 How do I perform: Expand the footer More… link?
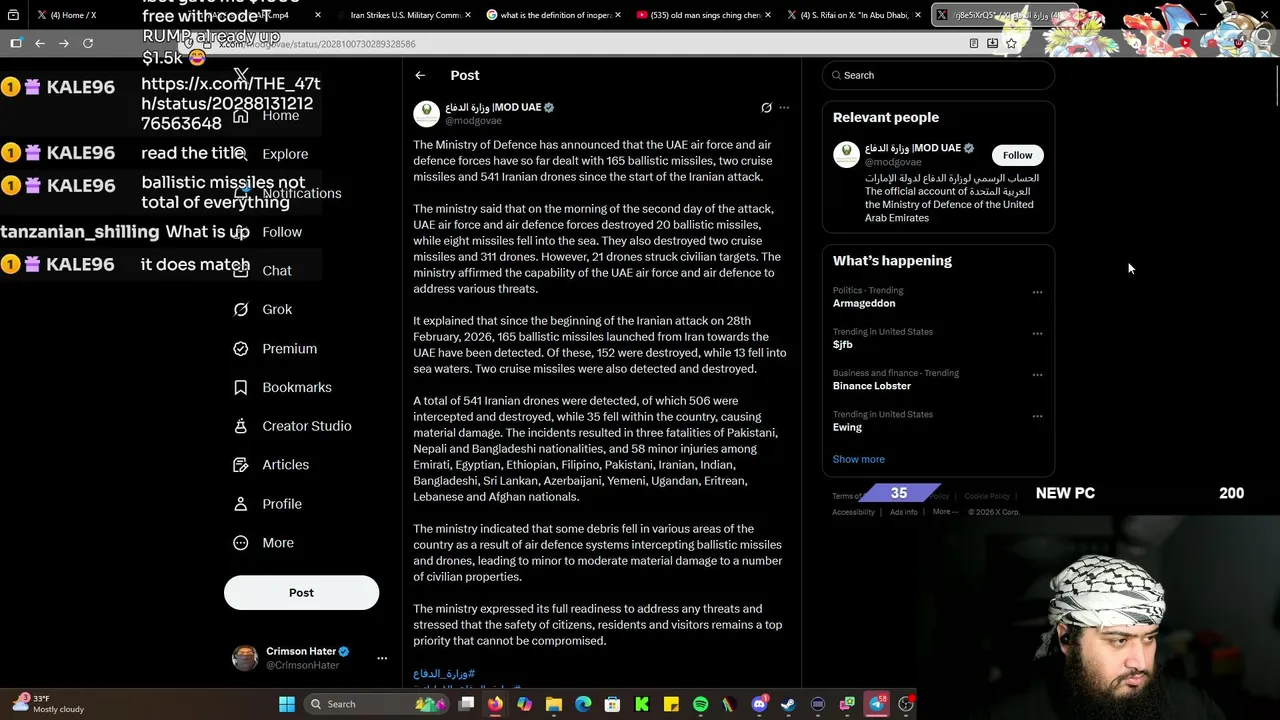(x=945, y=512)
